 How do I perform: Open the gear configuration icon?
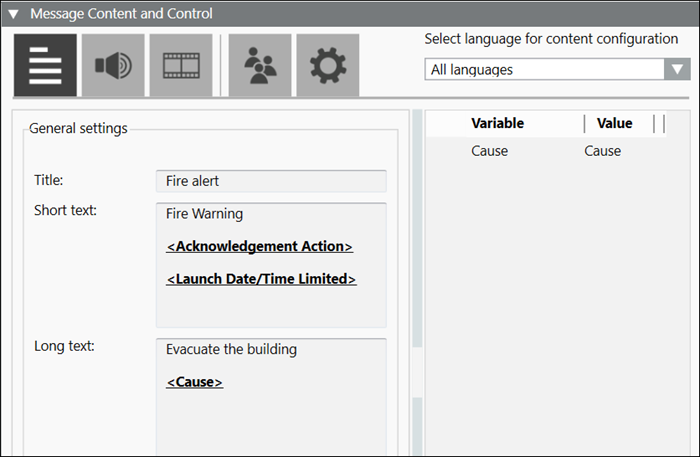tap(327, 65)
